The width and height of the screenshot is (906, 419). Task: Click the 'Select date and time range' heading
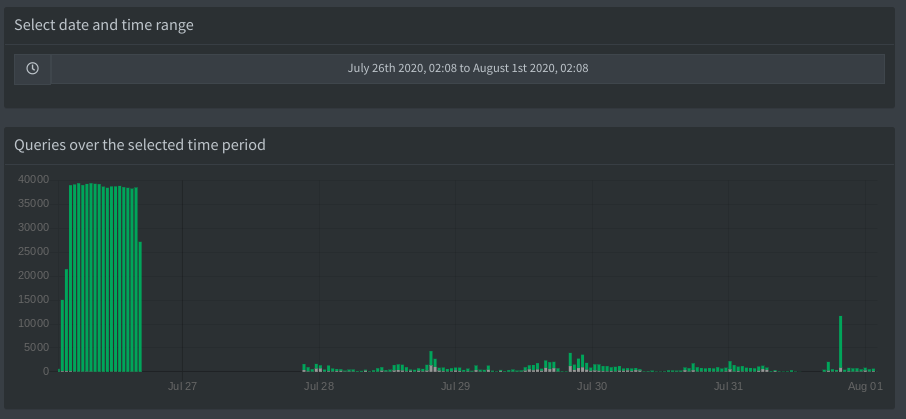coord(104,25)
